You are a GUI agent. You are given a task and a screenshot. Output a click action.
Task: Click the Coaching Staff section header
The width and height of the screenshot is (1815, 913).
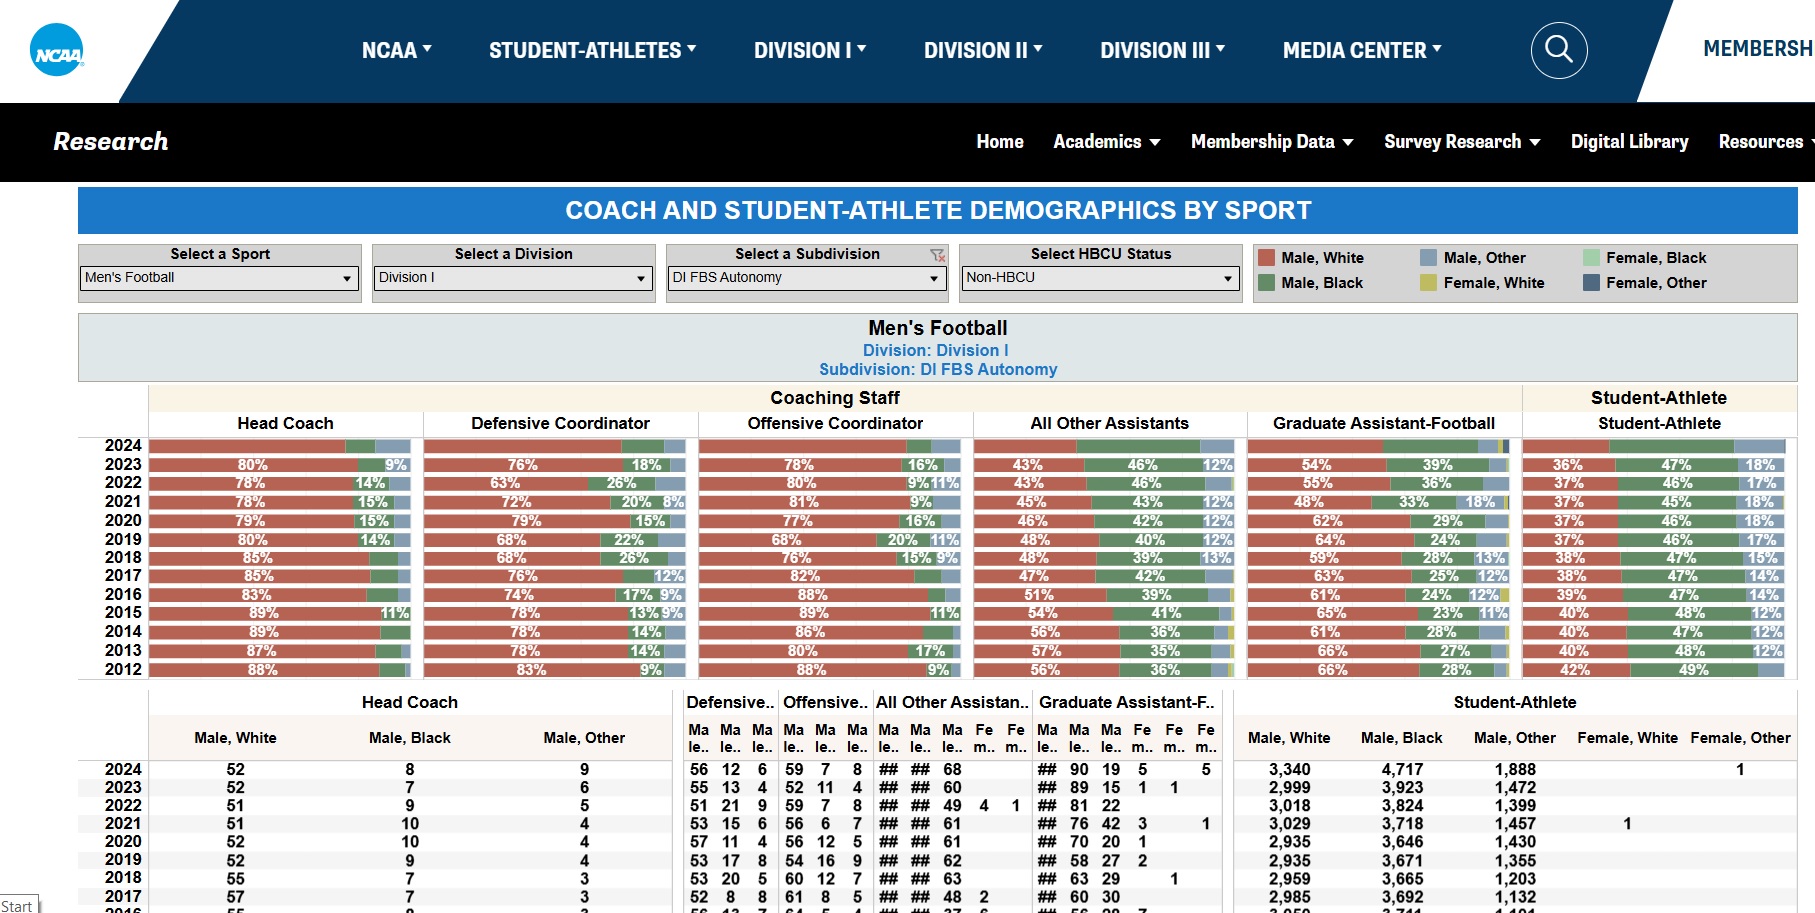tap(835, 398)
